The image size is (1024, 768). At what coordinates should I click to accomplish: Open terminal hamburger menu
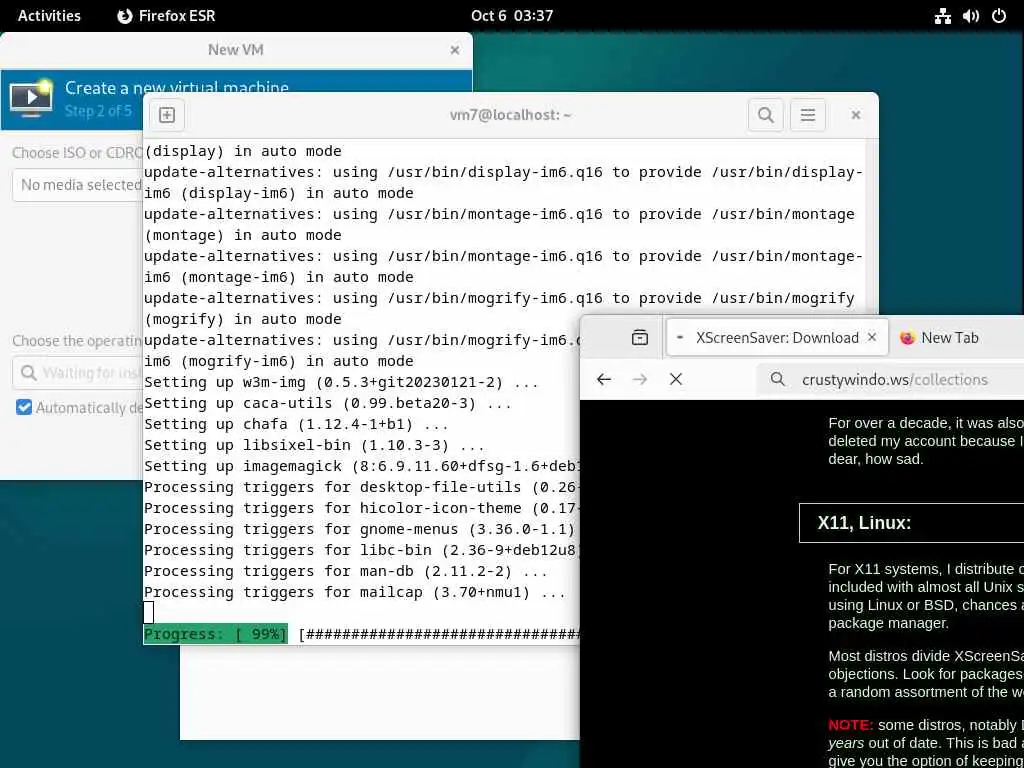(808, 115)
